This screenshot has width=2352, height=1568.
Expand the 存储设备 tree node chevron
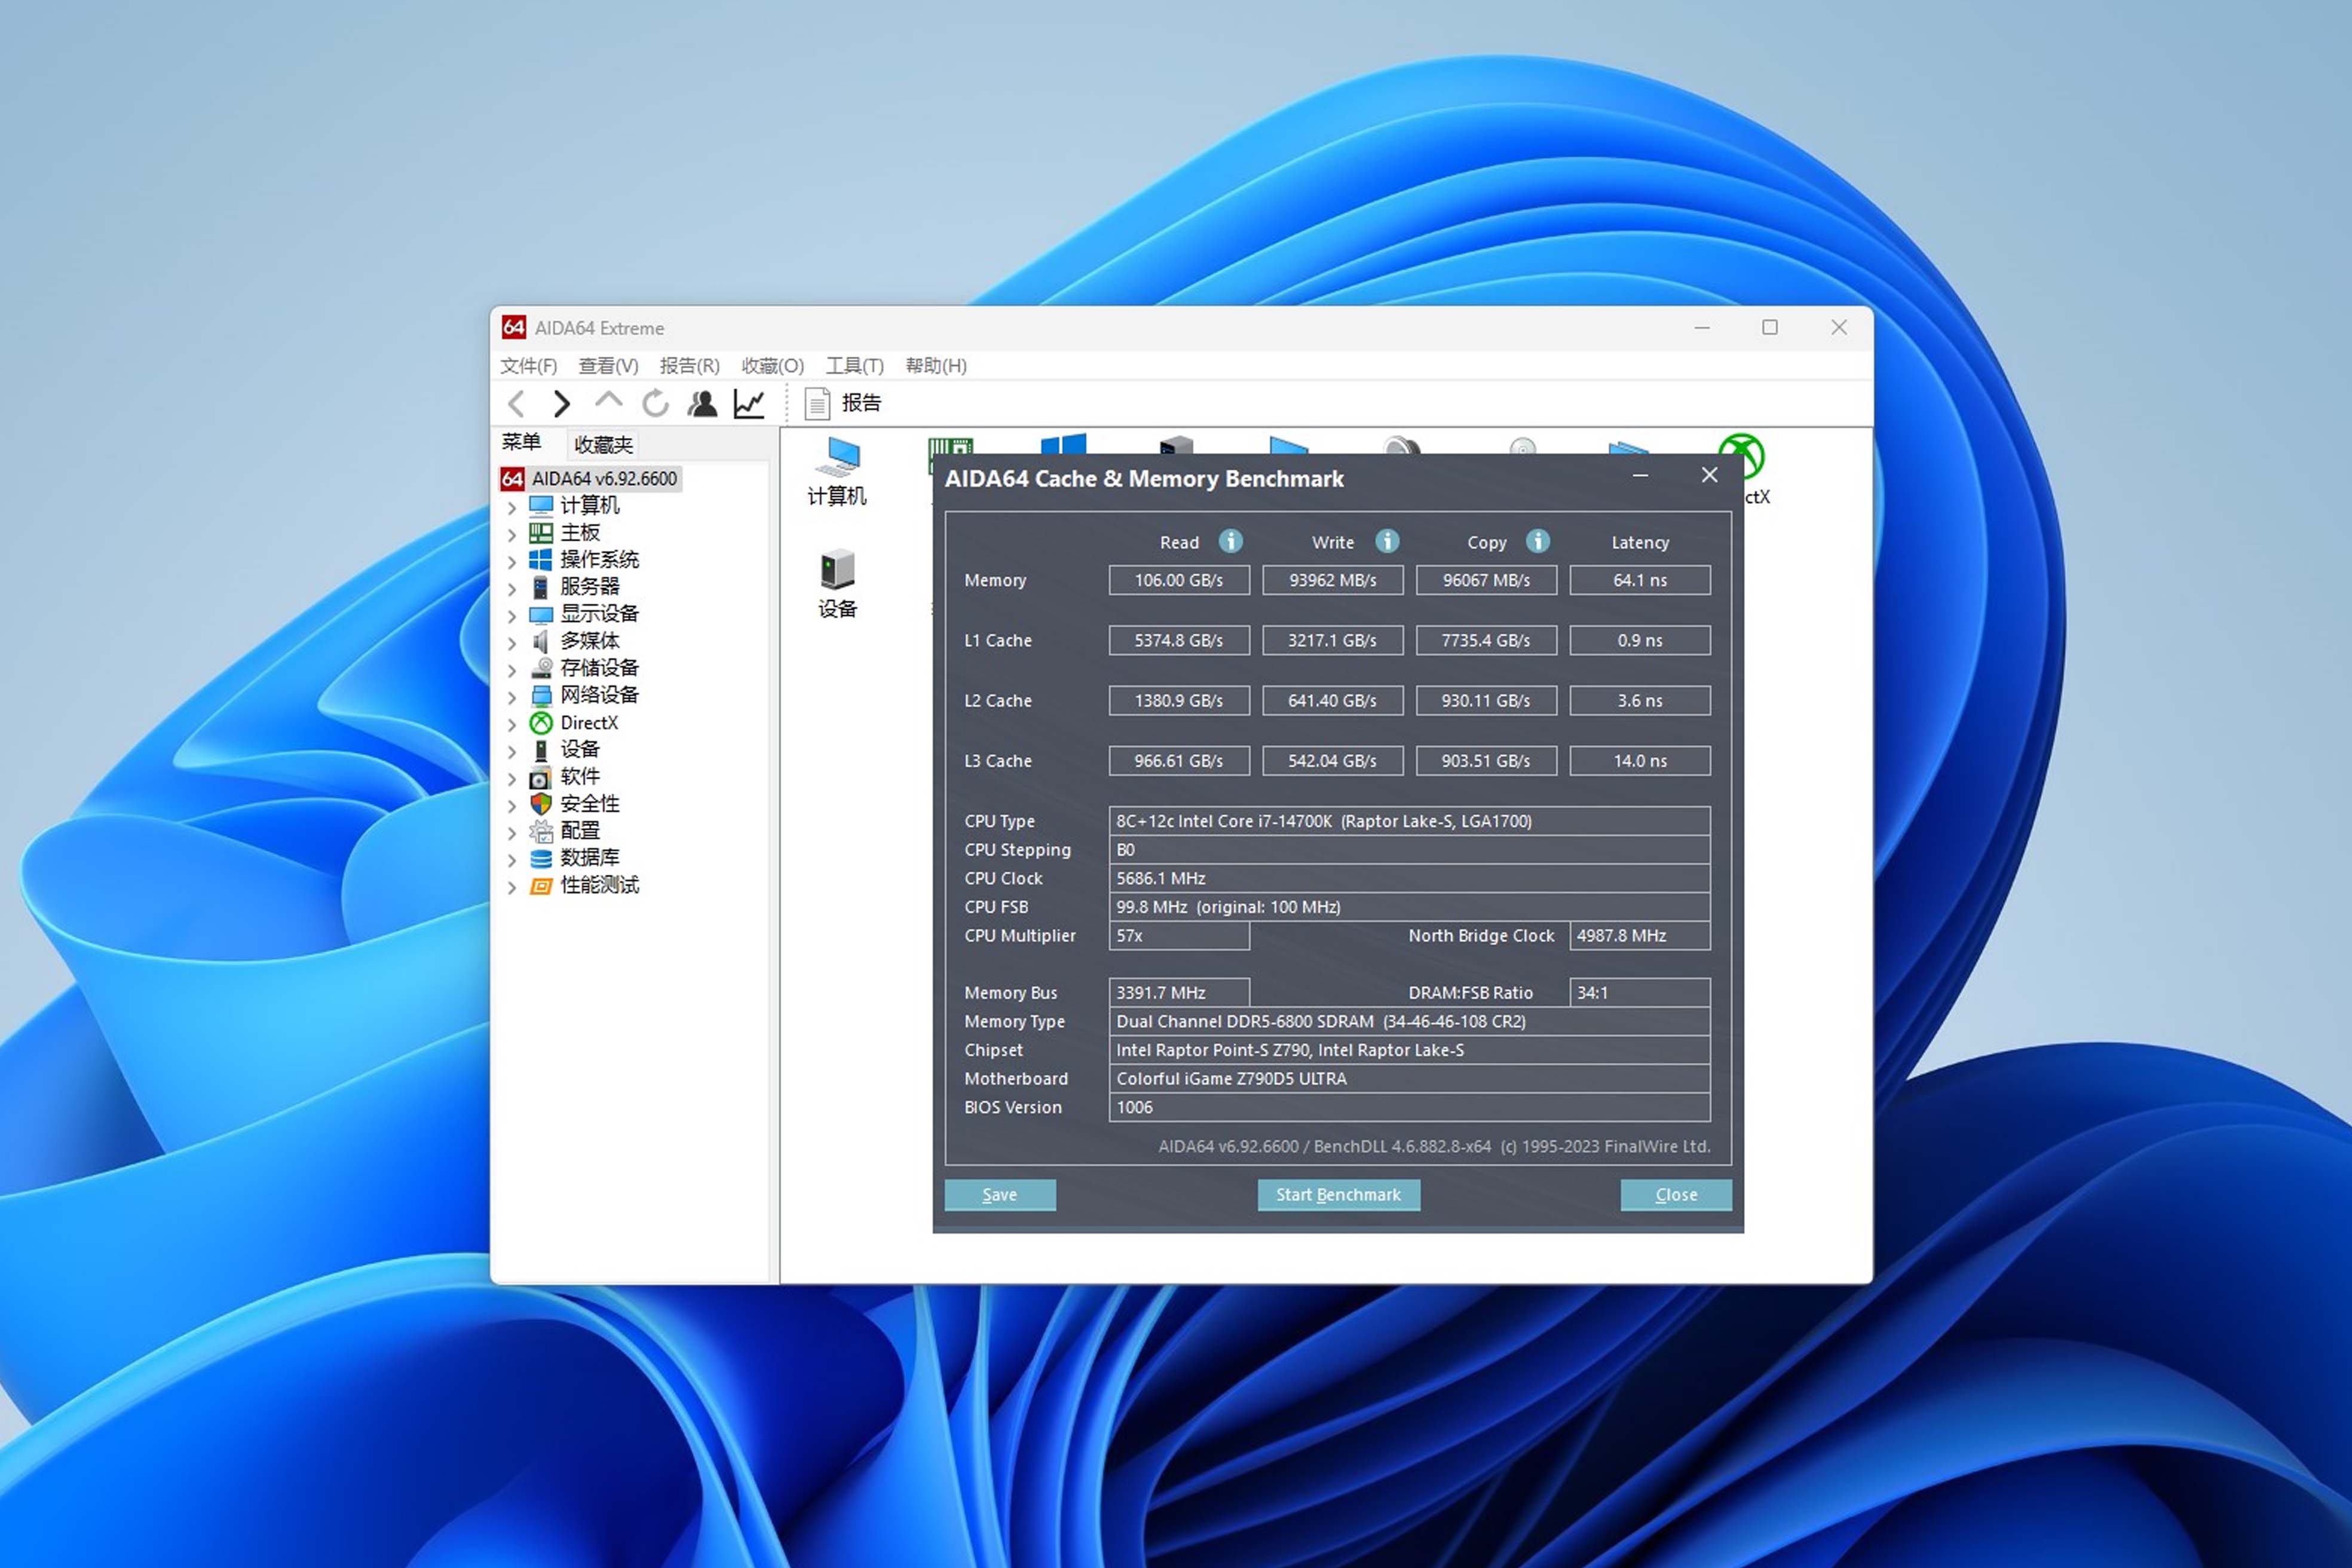(512, 670)
